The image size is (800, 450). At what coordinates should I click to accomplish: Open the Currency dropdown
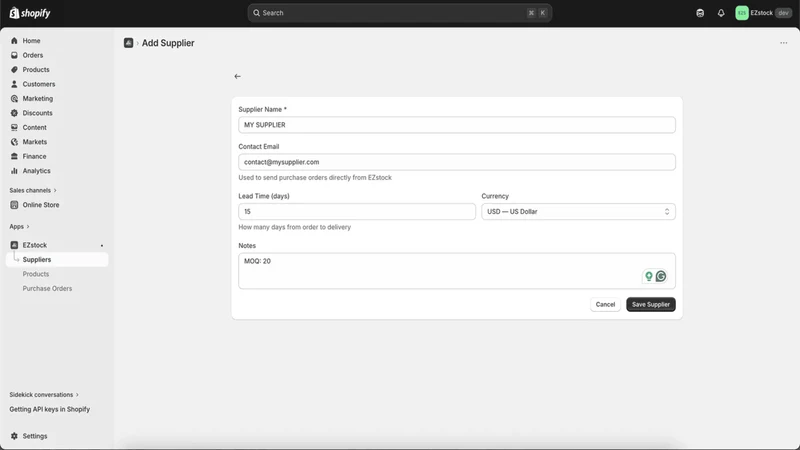(x=578, y=212)
